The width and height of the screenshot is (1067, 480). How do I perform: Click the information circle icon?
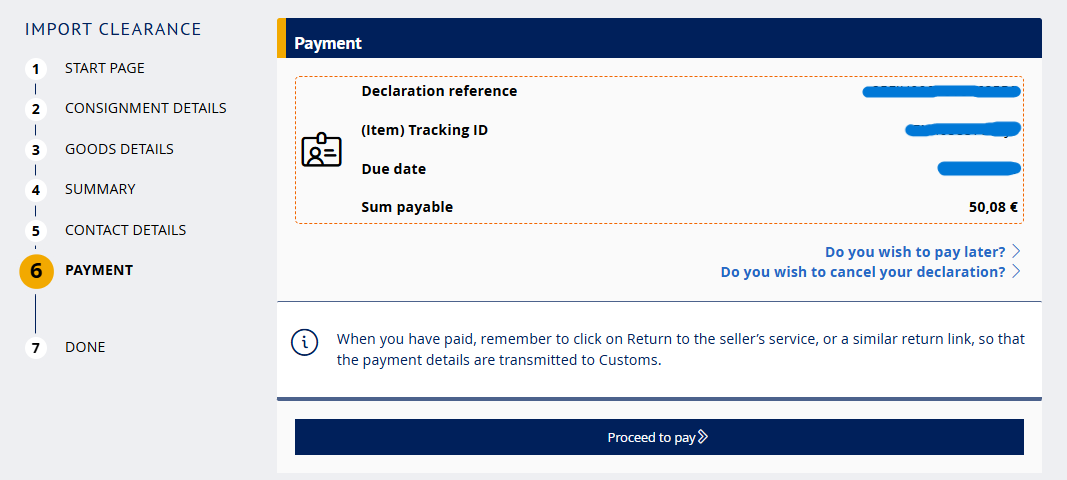pyautogui.click(x=304, y=342)
